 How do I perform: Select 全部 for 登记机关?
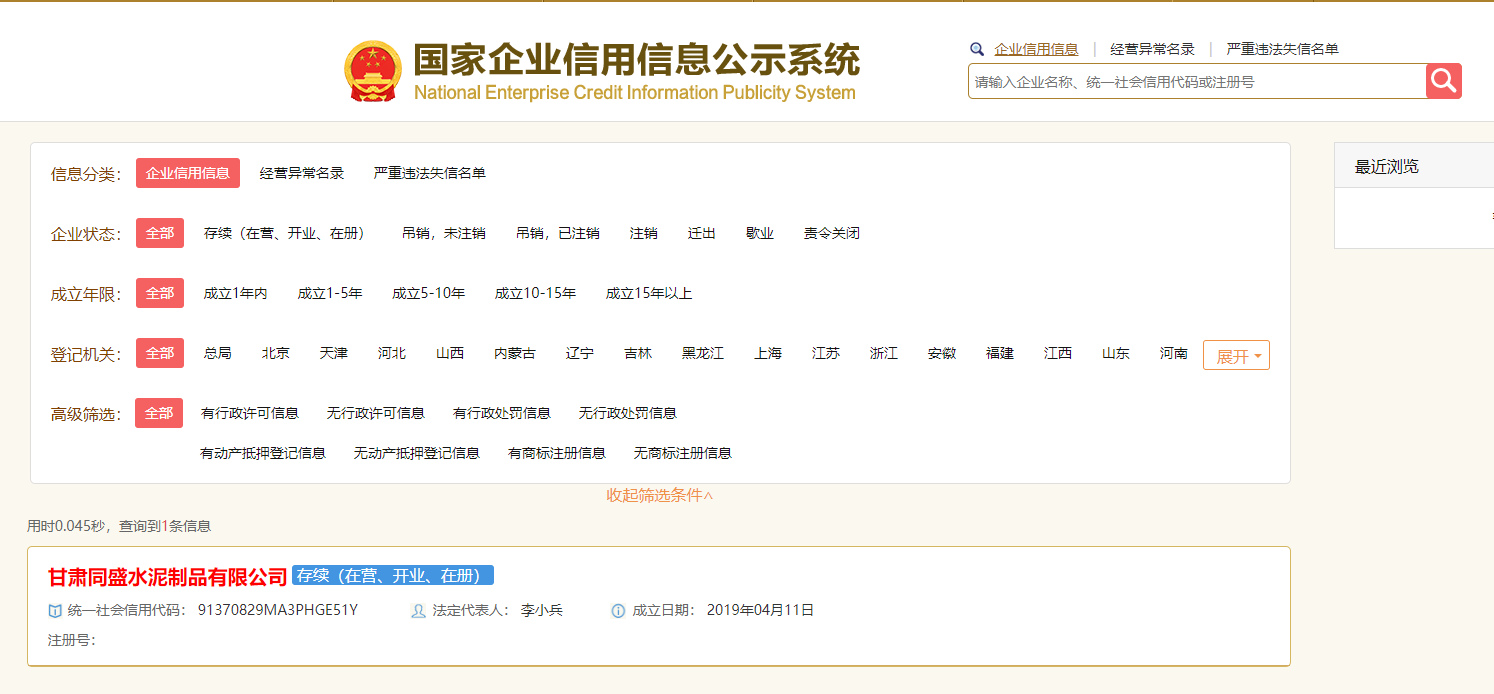pyautogui.click(x=160, y=353)
